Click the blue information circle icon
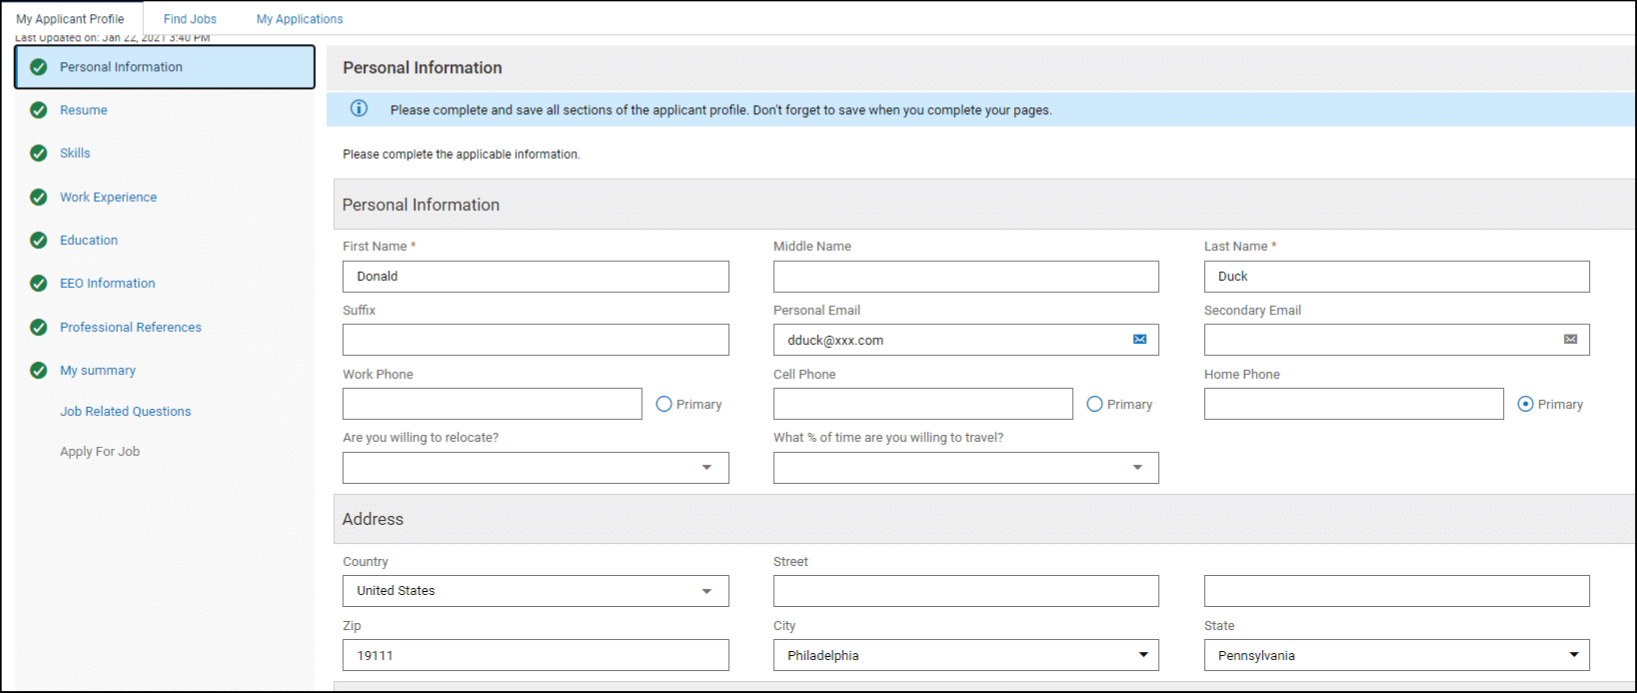Viewport: 1637px width, 693px height. coord(359,109)
